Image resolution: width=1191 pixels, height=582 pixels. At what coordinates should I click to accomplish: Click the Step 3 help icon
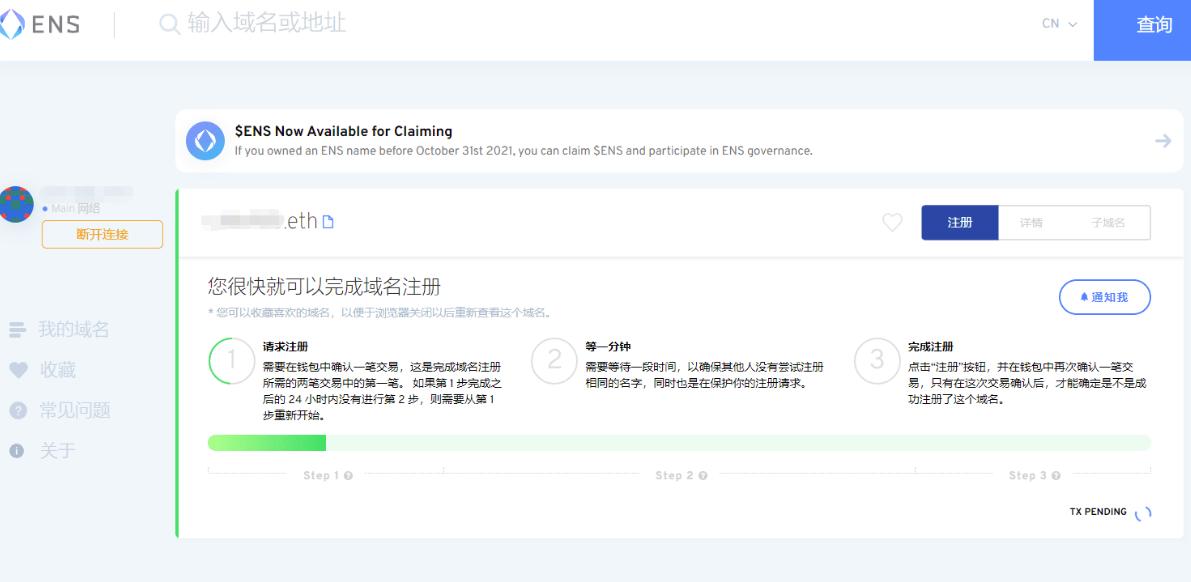(x=1055, y=475)
